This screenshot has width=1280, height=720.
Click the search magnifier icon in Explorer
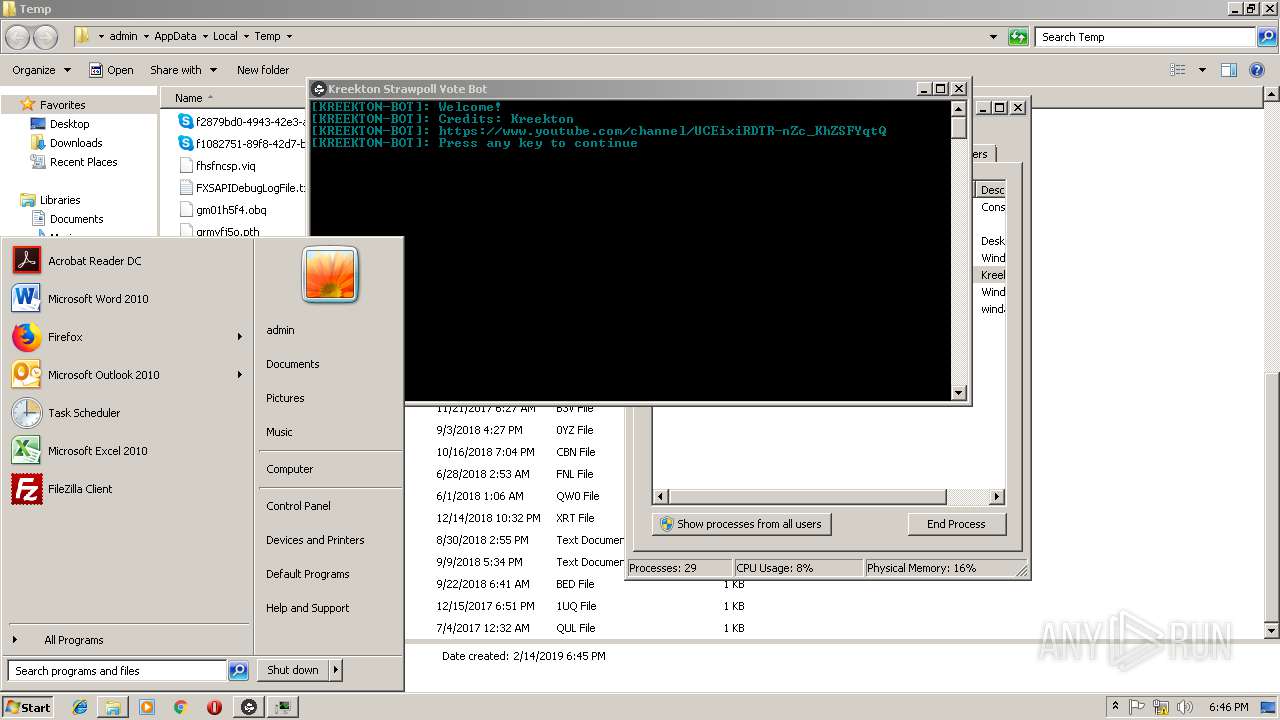[x=1267, y=37]
